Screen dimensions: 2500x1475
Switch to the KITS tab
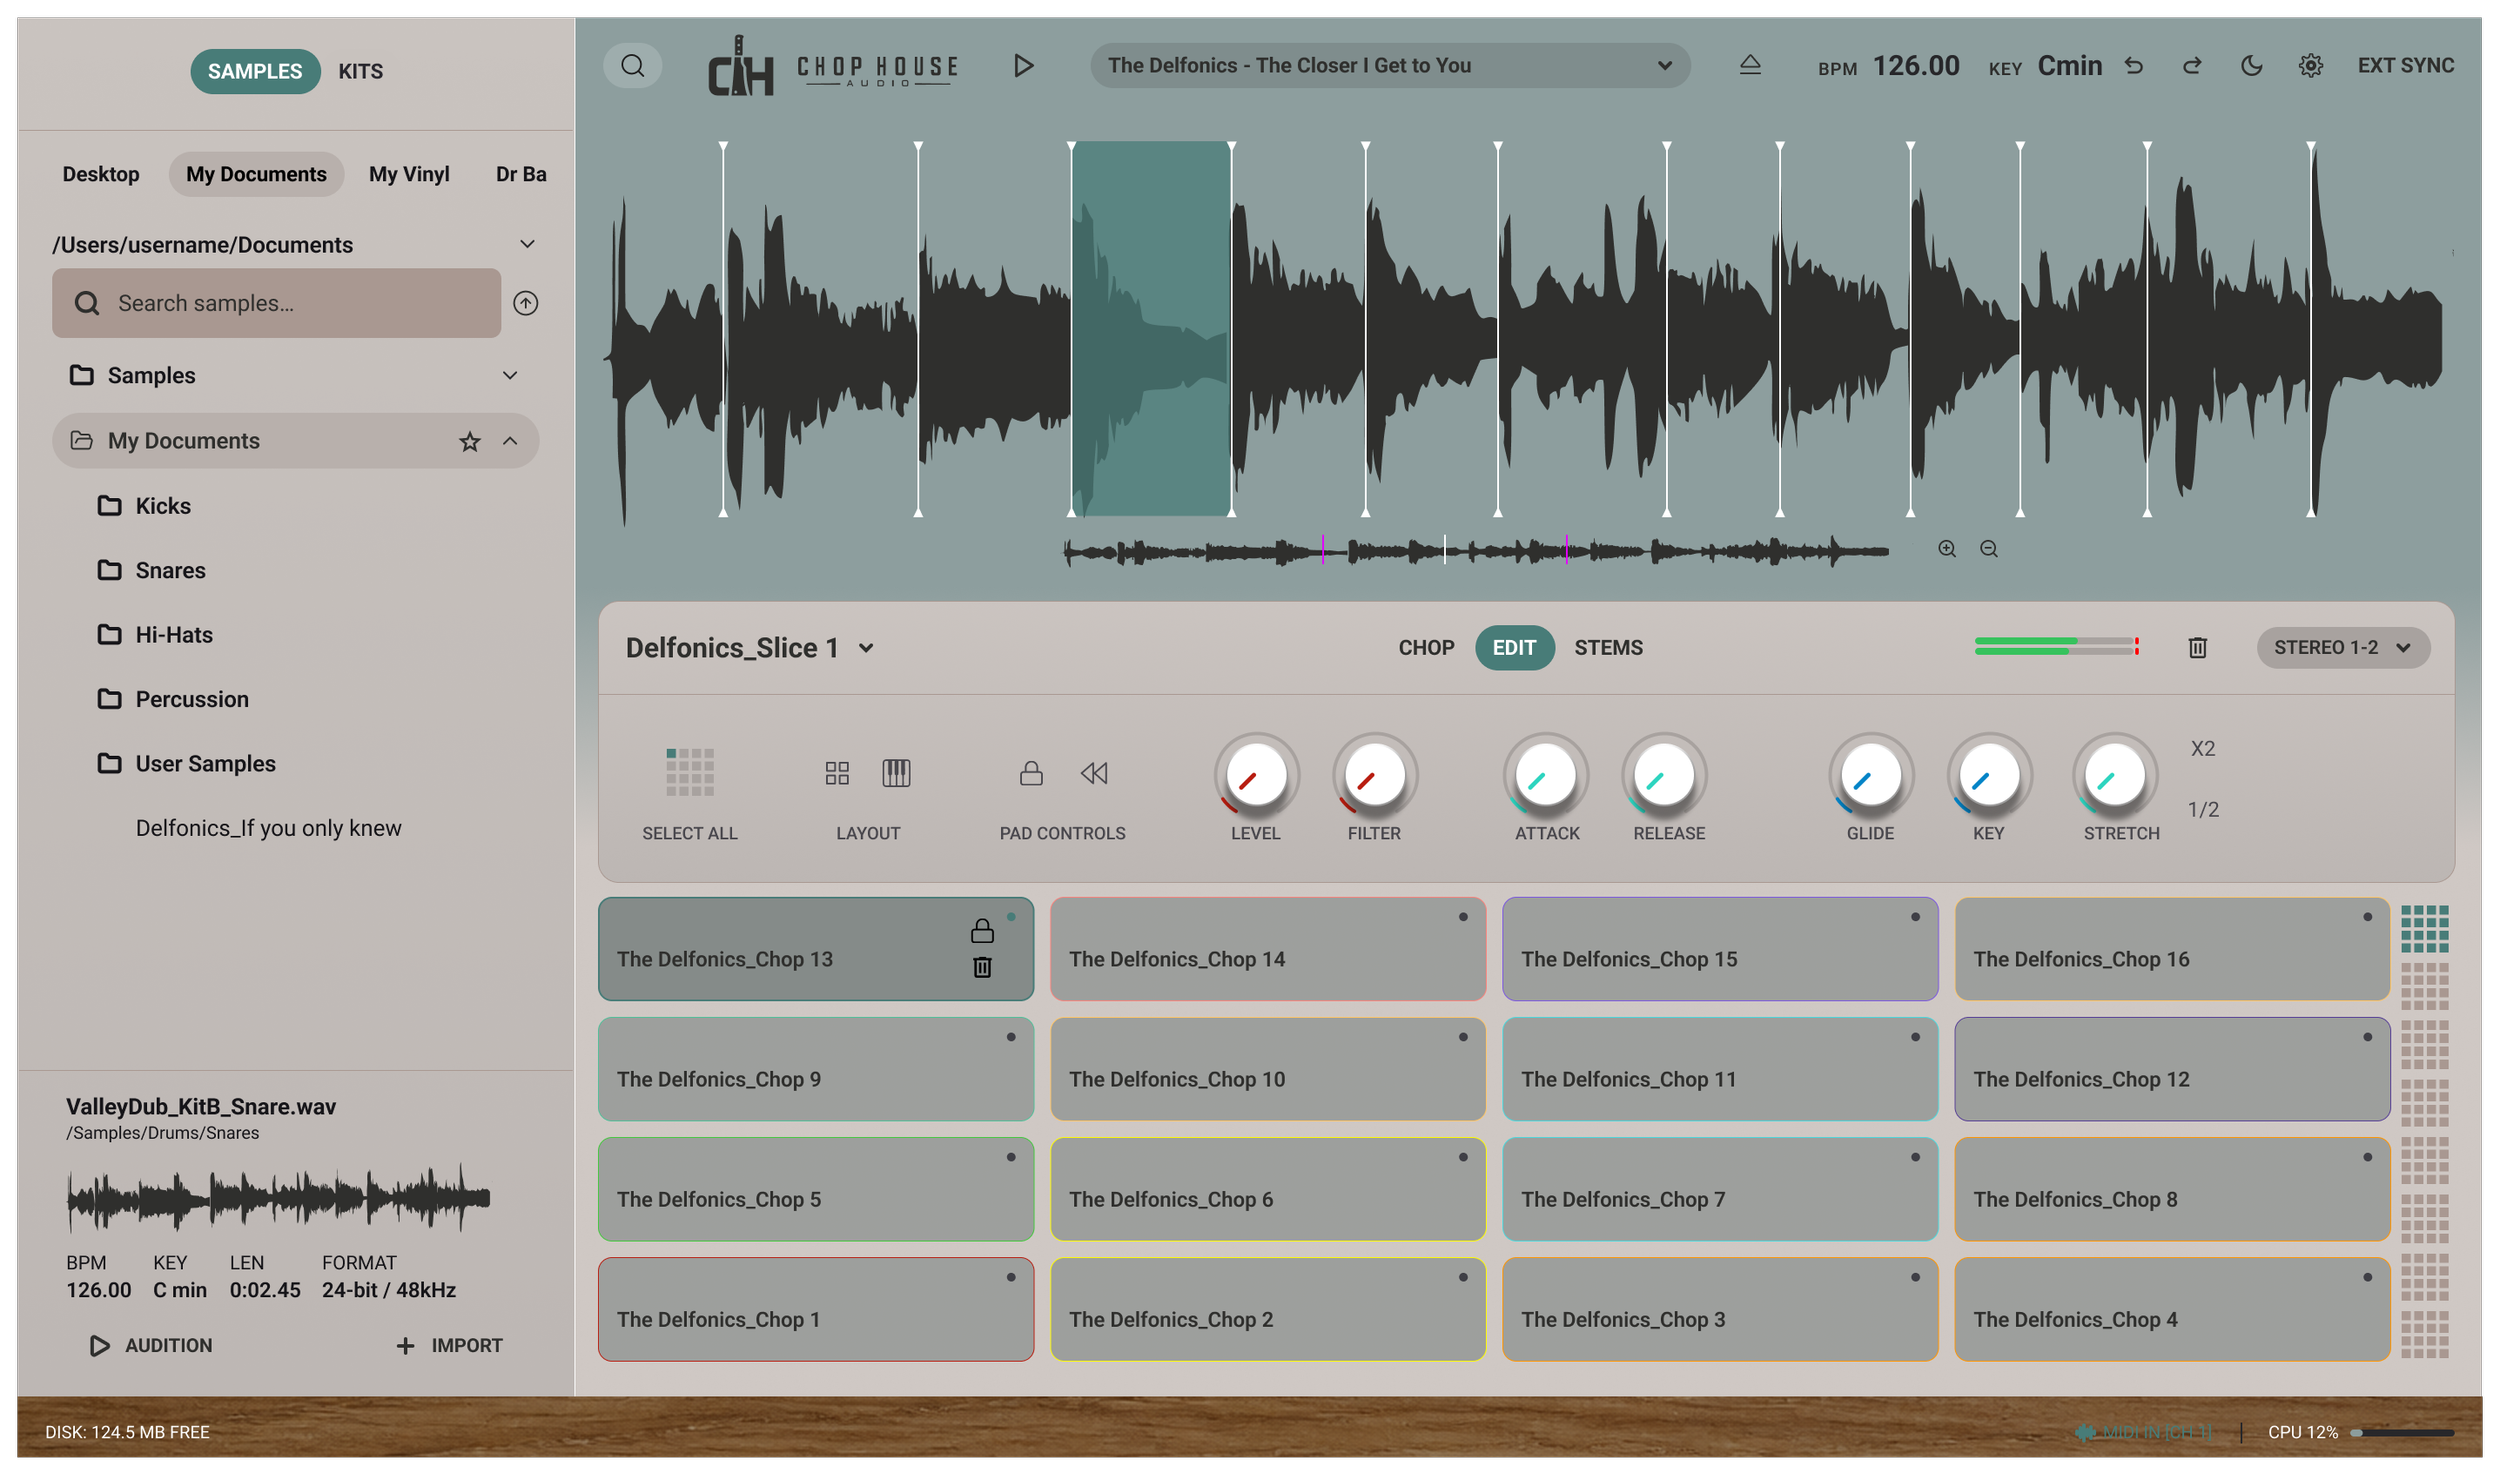pos(360,72)
